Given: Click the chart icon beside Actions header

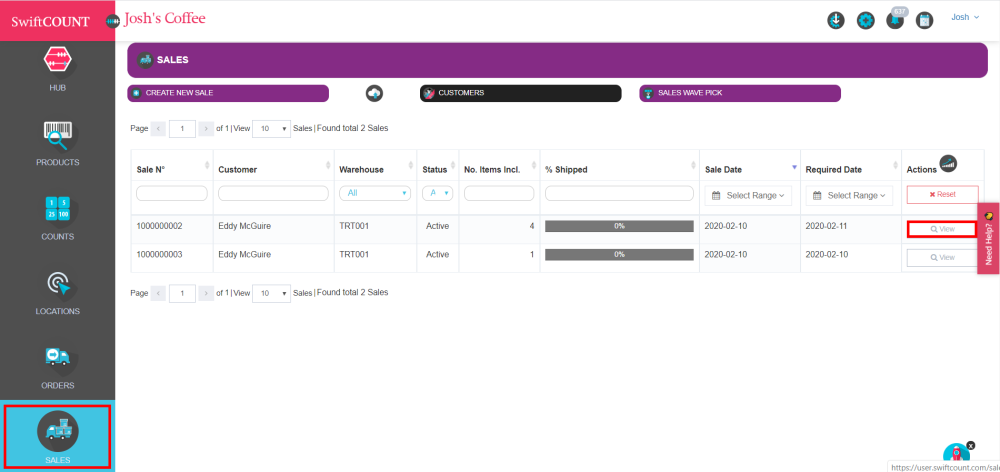Looking at the screenshot, I should pyautogui.click(x=948, y=163).
